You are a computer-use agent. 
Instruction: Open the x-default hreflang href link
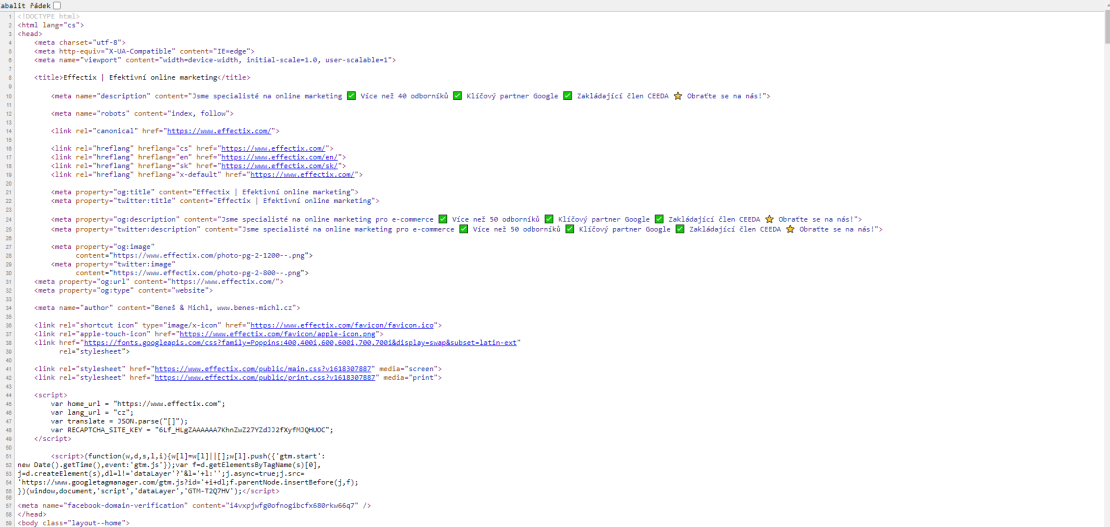click(302, 174)
